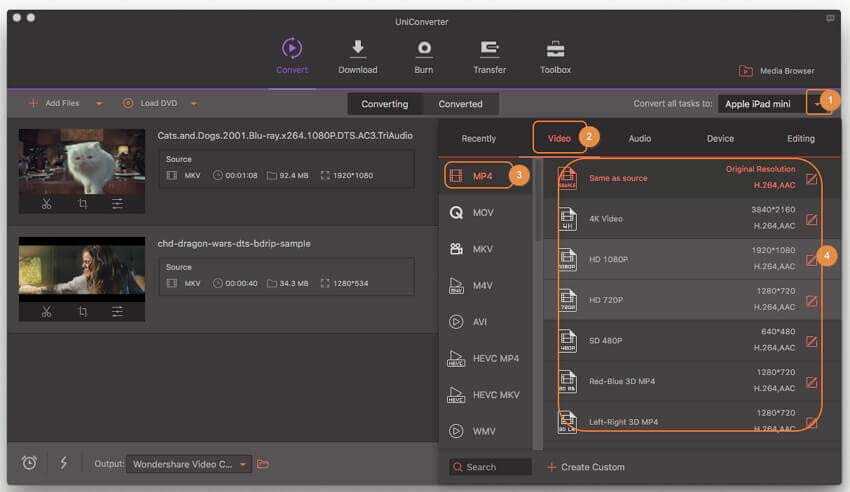Expand the Add Files dropdown arrow
The image size is (850, 492).
point(99,103)
